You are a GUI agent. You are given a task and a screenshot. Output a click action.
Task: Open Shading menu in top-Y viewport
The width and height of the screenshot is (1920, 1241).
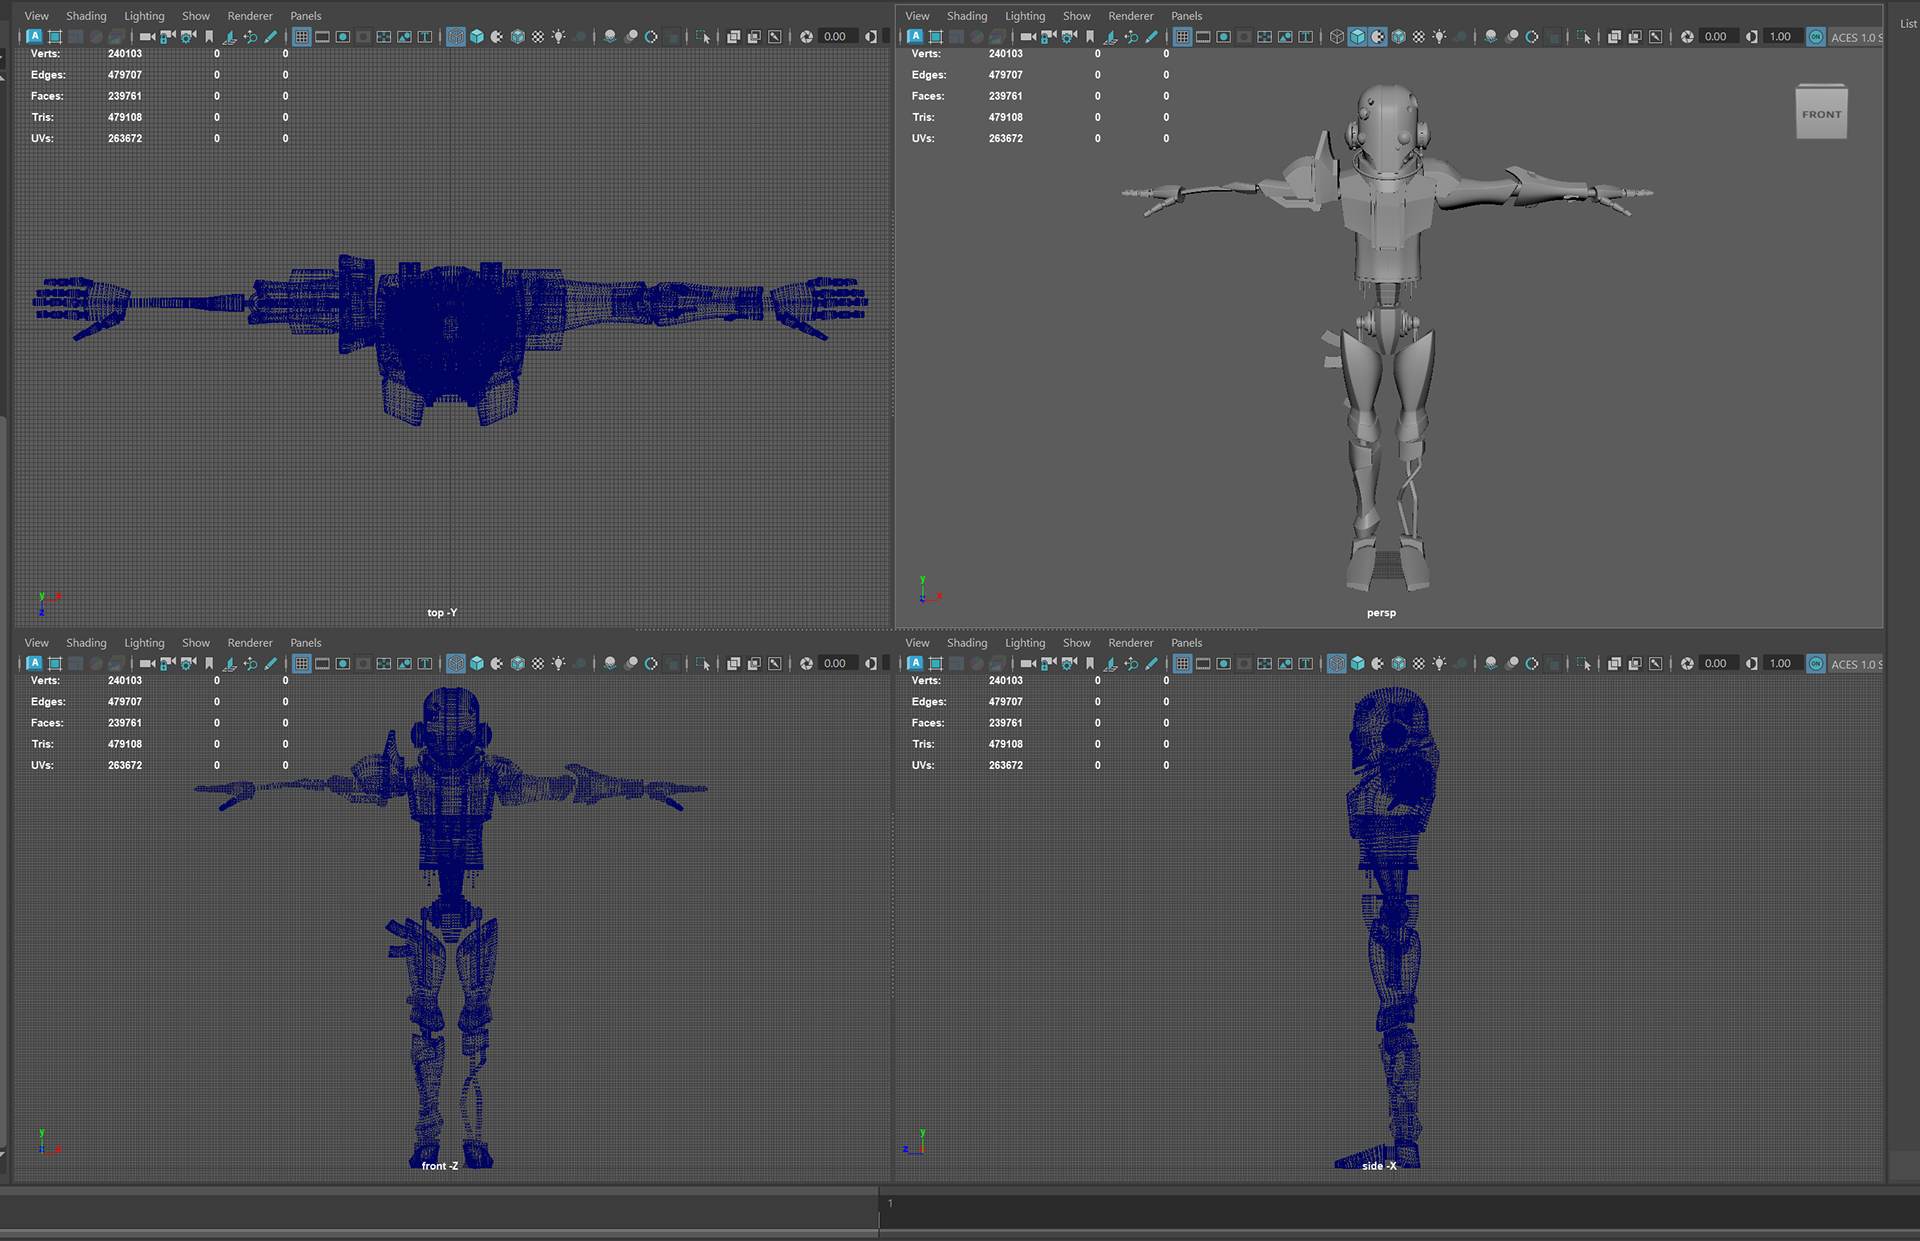click(x=86, y=16)
